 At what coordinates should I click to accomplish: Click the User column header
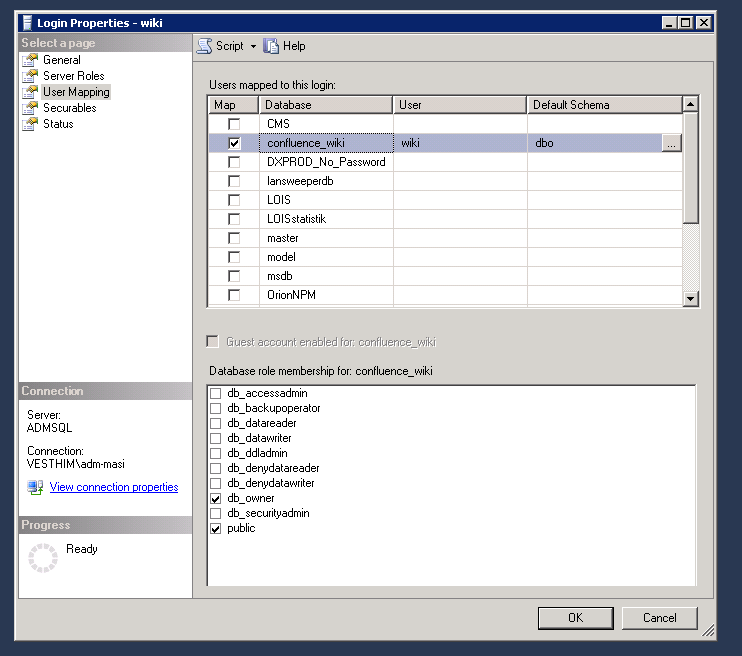[459, 105]
